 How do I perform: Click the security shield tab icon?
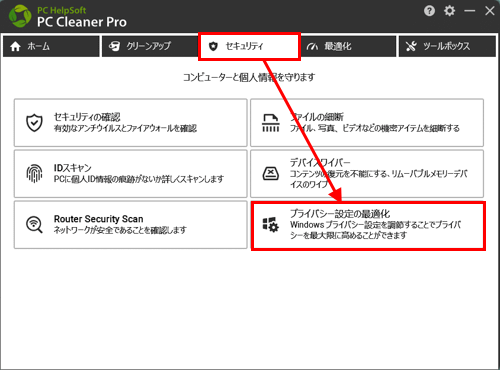pos(213,46)
